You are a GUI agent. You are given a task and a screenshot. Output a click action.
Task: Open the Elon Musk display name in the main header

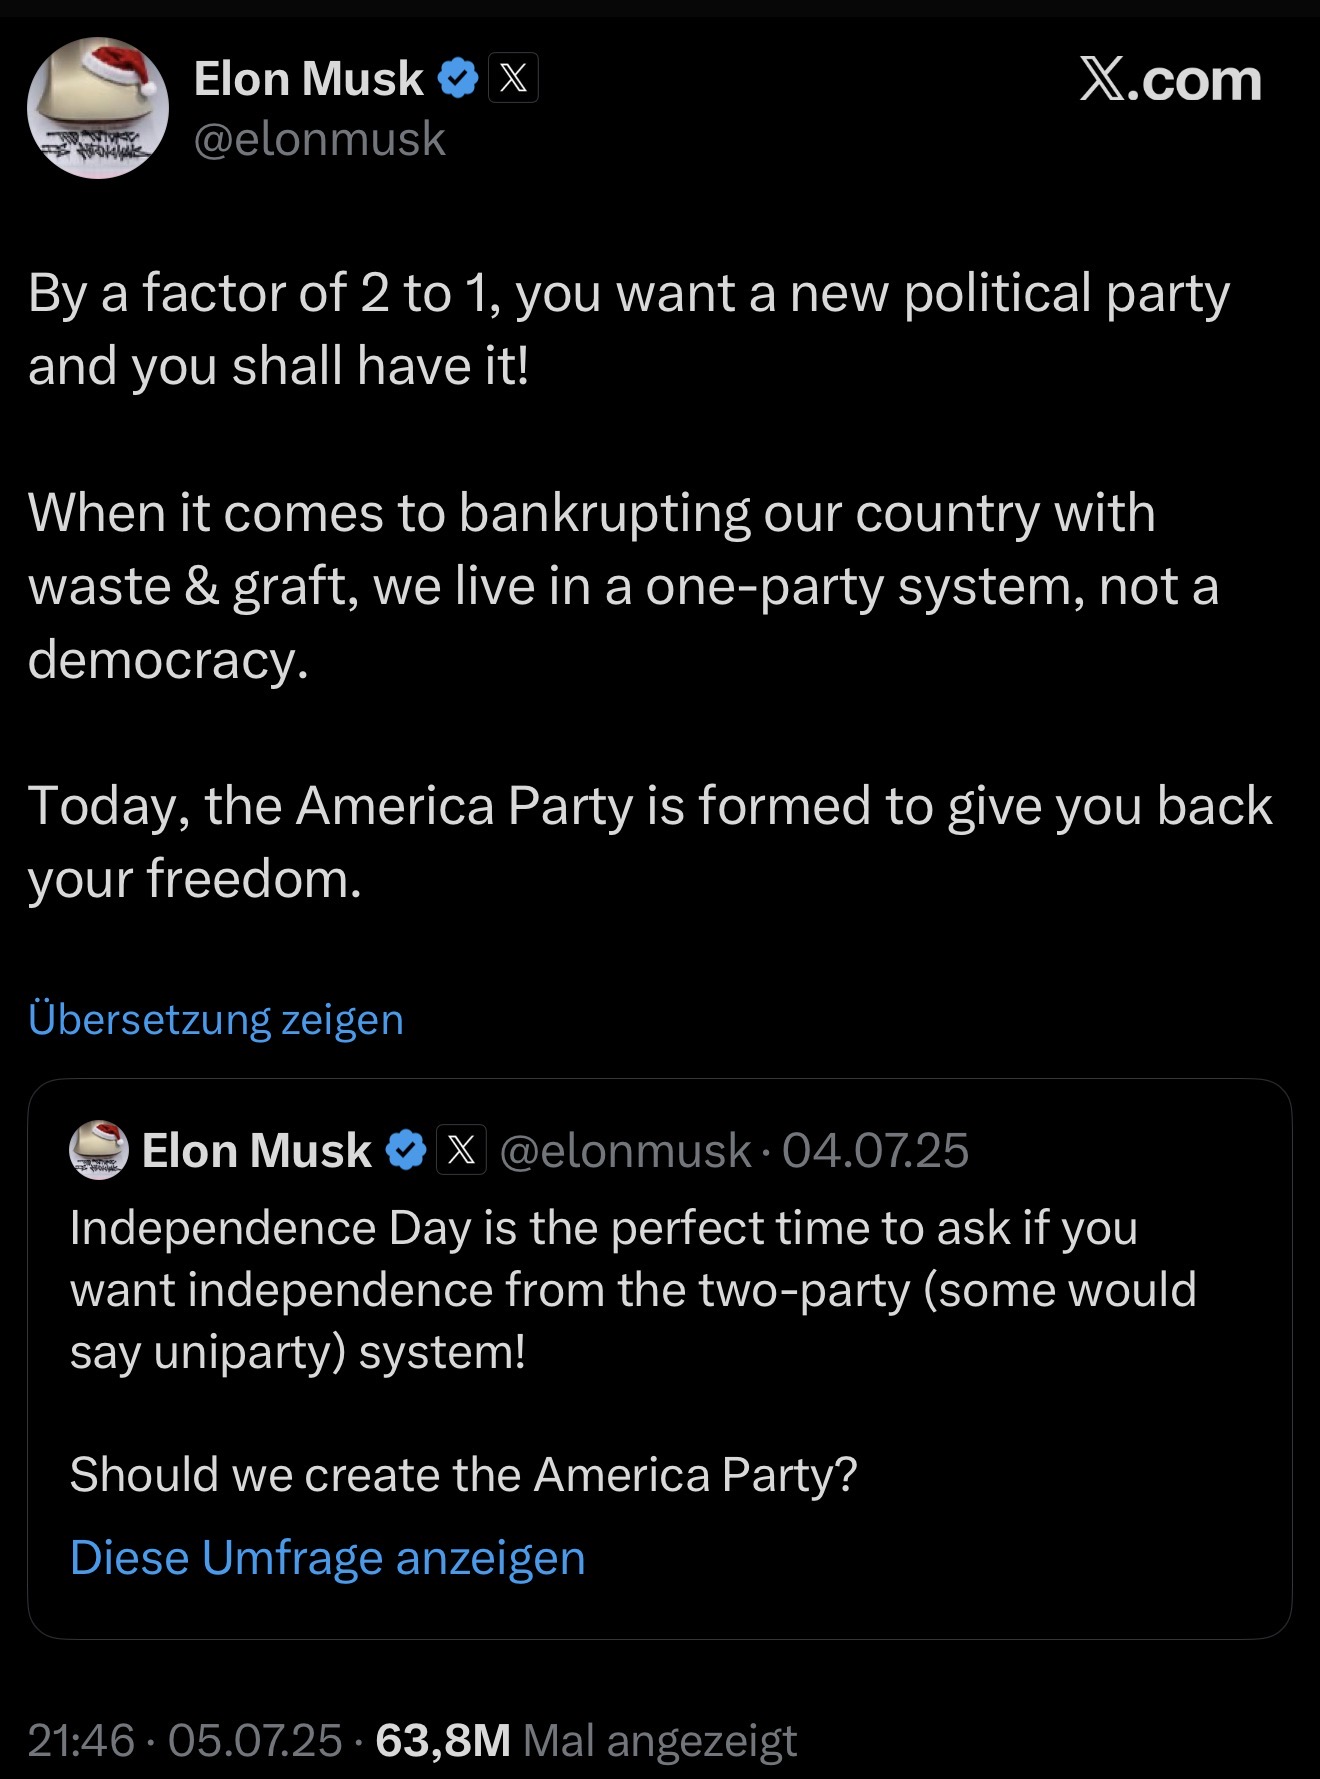click(308, 79)
